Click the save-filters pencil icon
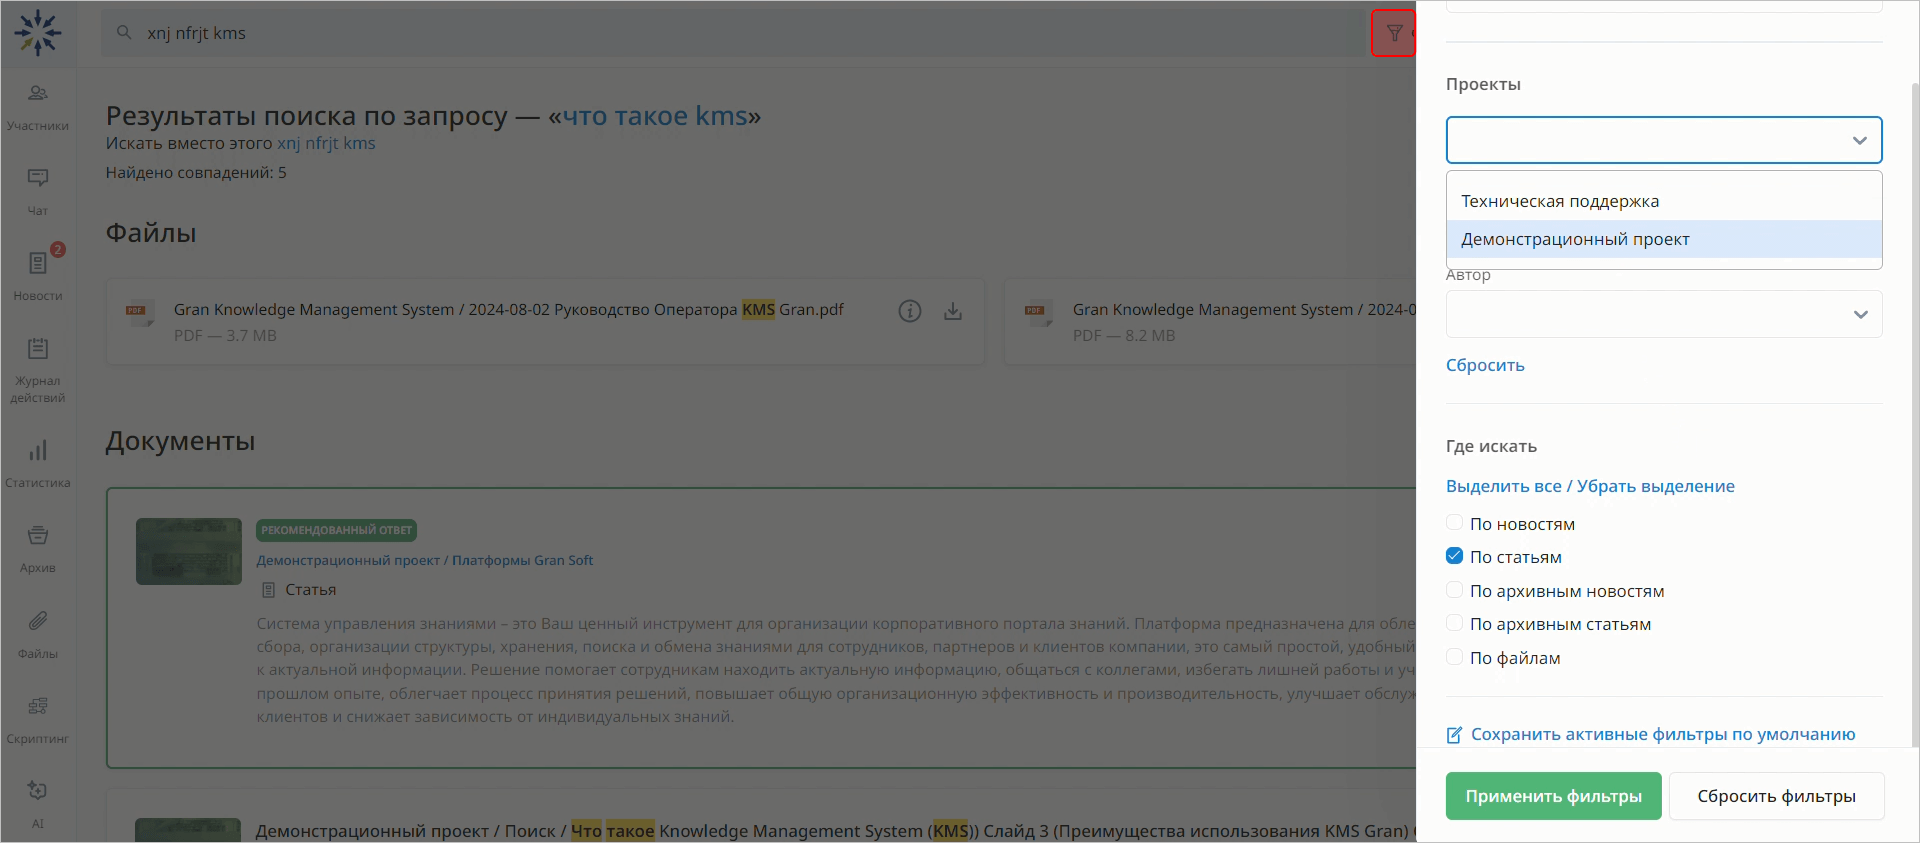The height and width of the screenshot is (843, 1920). [1455, 735]
